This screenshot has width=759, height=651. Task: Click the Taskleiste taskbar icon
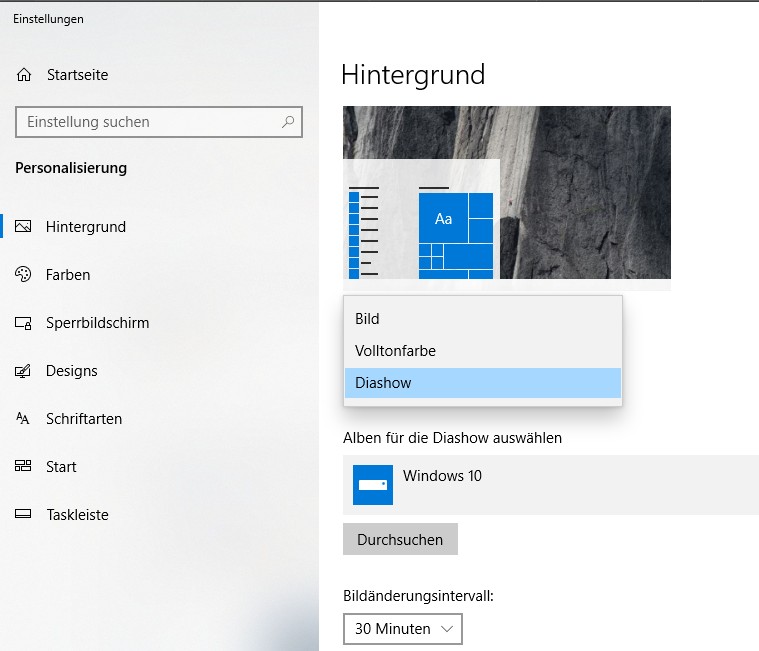[x=23, y=514]
